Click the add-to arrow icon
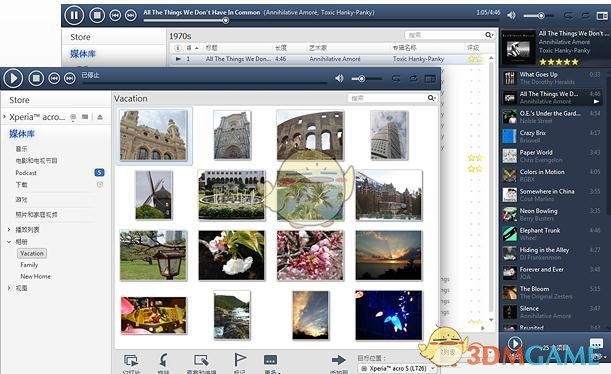Viewport: 611px width, 374px height. 339,360
